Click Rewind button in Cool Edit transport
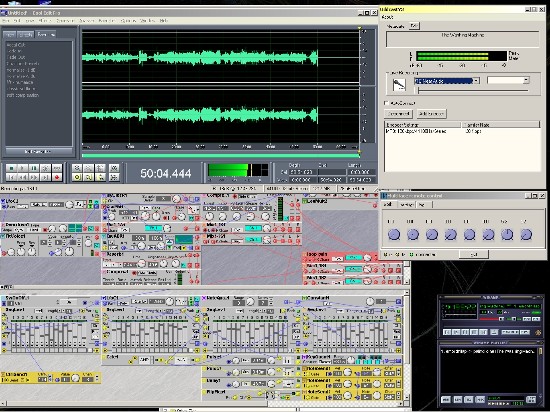This screenshot has height=412, width=550. coord(23,177)
